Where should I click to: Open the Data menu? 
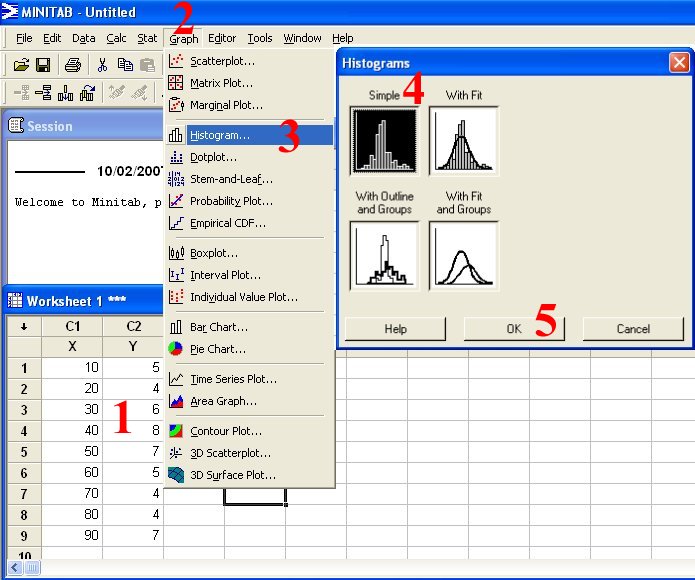click(84, 38)
